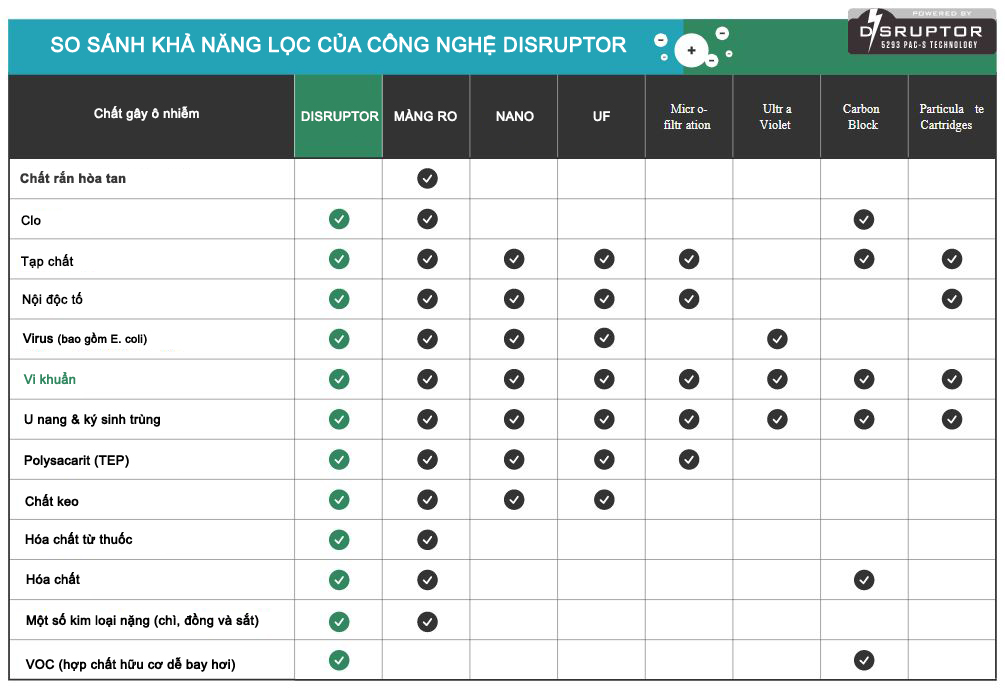Viewport: 1005px width, 688px height.
Task: Click the 'Chất rắn hòa tan' row label
Action: click(73, 178)
